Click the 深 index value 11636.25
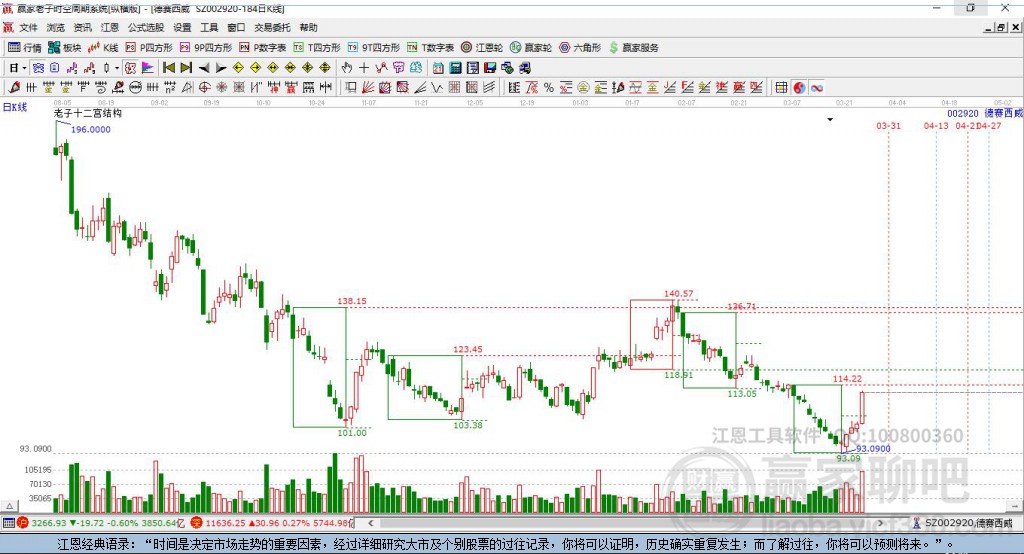This screenshot has height=554, width=1024. click(x=226, y=523)
